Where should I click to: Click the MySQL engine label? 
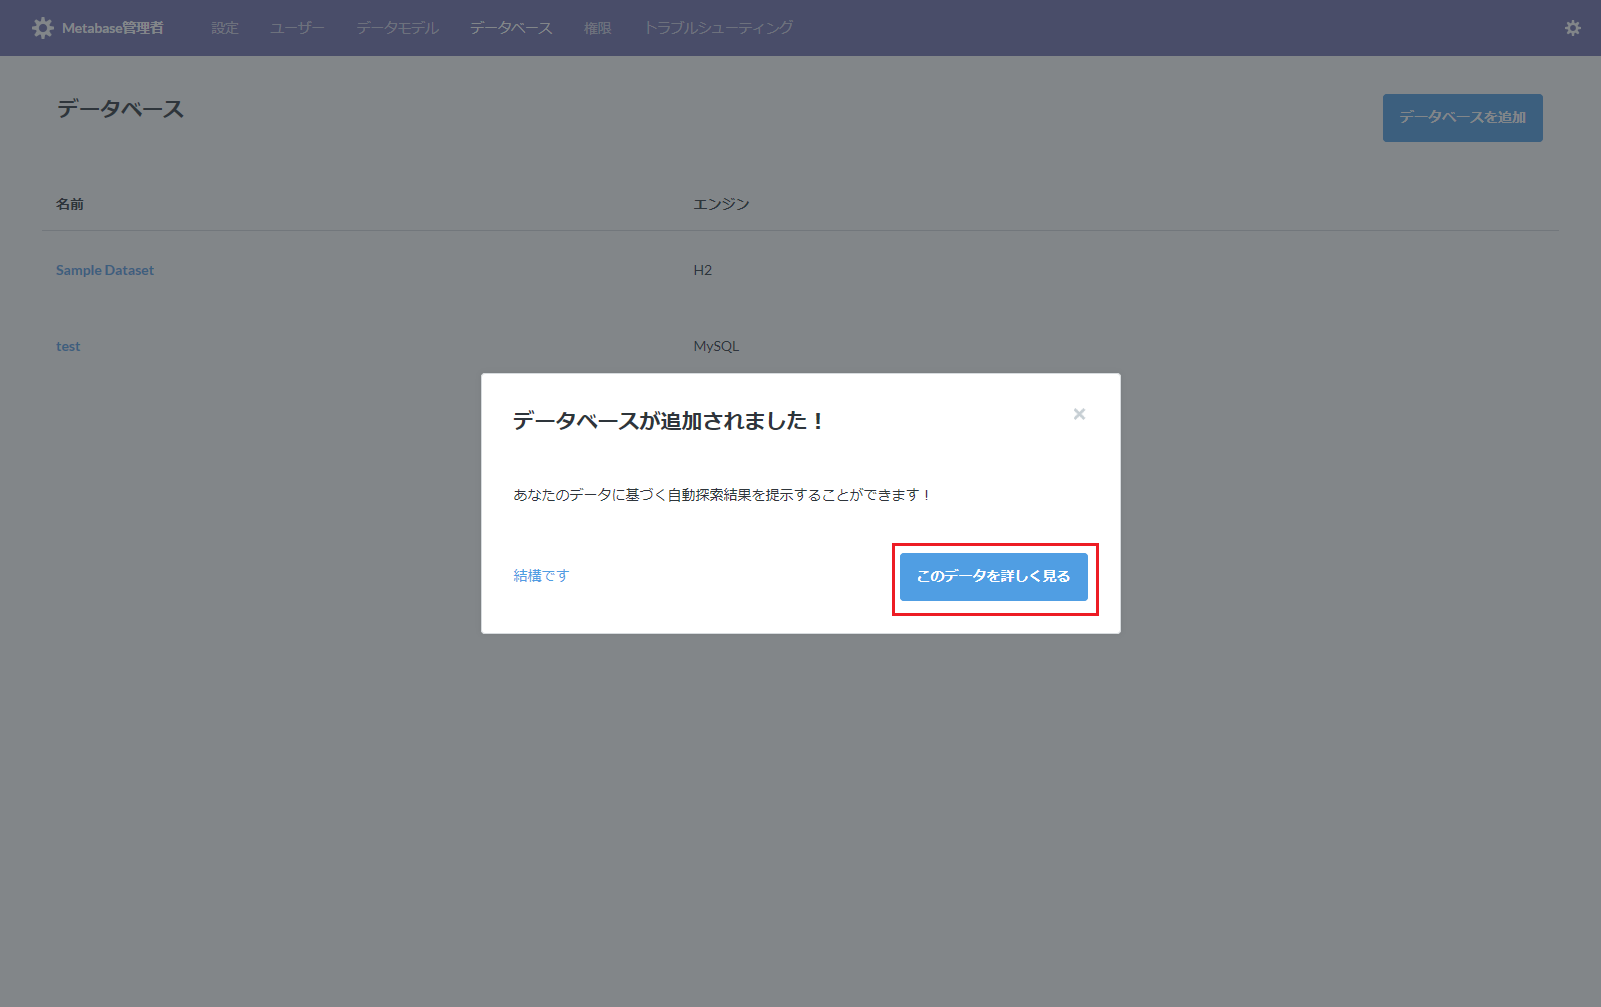pos(716,345)
